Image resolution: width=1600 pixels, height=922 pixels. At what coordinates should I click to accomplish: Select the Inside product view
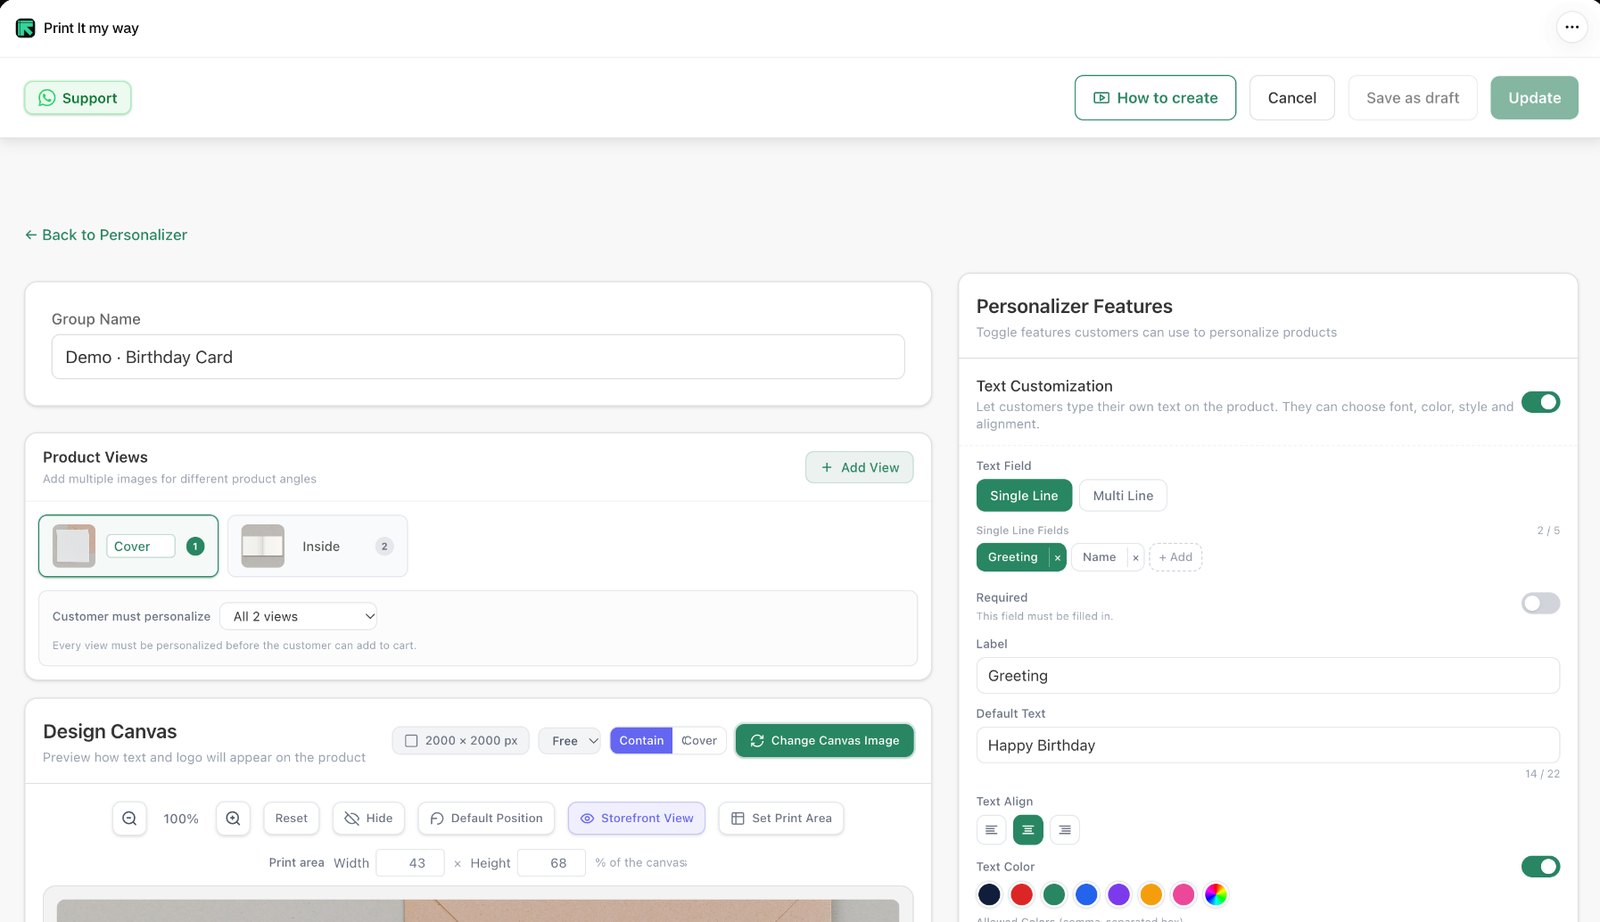pyautogui.click(x=317, y=546)
